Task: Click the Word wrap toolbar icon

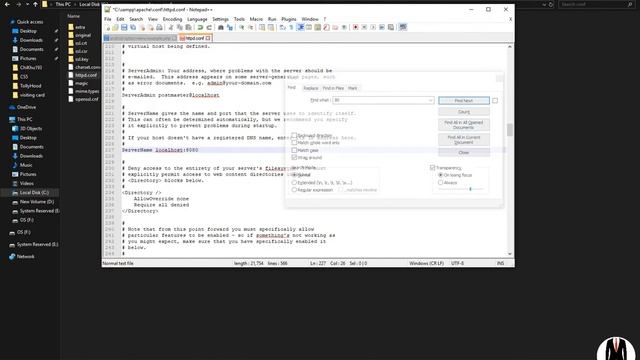Action: tap(282, 27)
